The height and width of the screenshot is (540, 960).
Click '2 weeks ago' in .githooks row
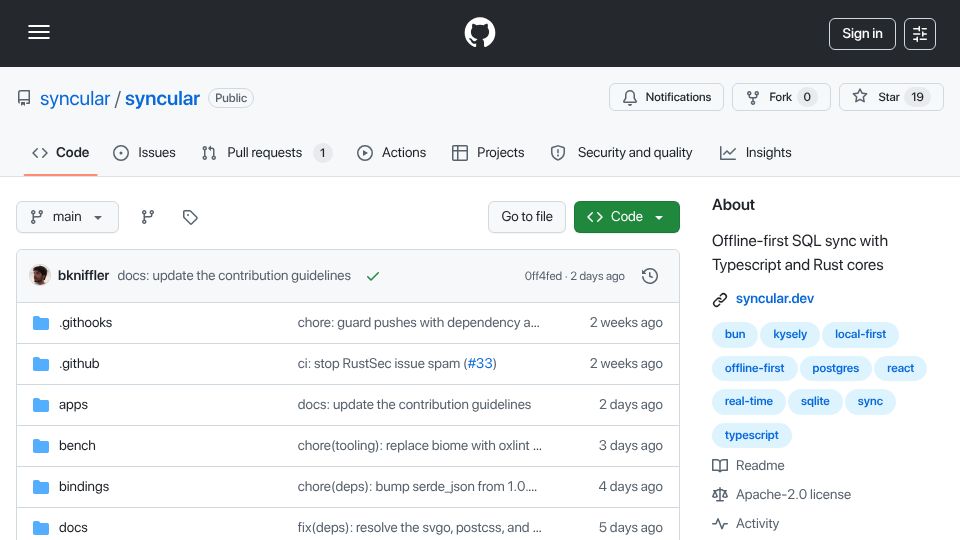pos(626,323)
